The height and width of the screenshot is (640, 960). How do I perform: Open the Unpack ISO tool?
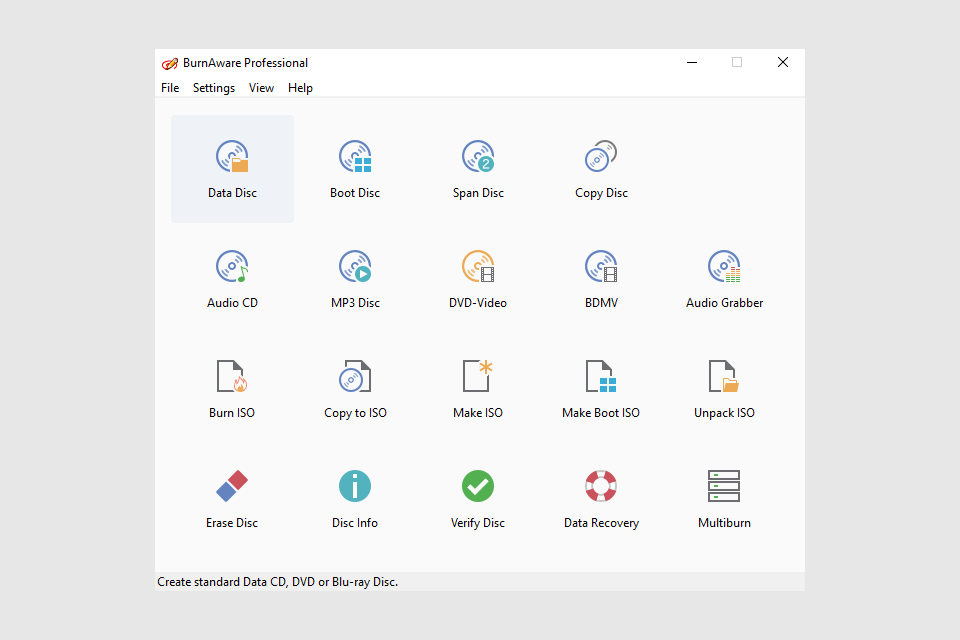coord(724,388)
